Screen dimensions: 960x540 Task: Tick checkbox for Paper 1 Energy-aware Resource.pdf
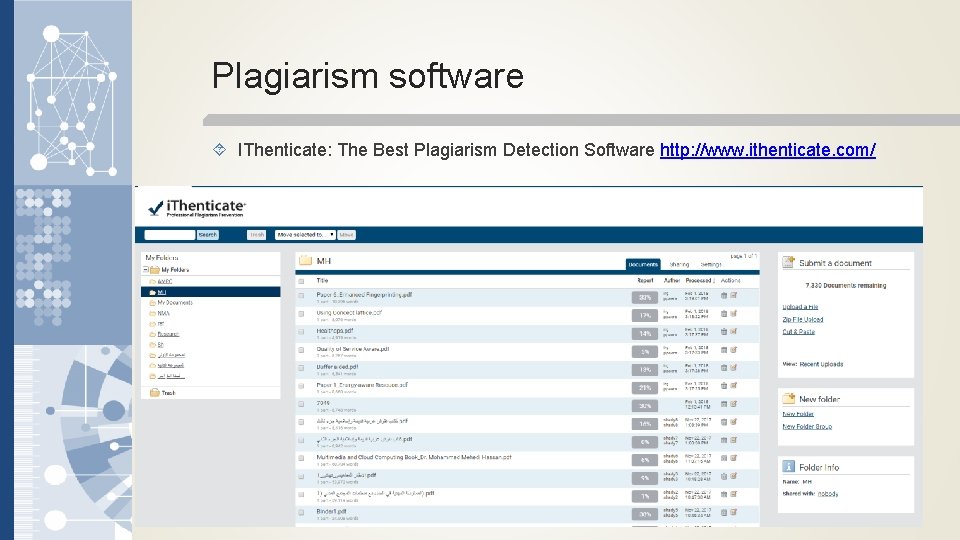(x=301, y=386)
